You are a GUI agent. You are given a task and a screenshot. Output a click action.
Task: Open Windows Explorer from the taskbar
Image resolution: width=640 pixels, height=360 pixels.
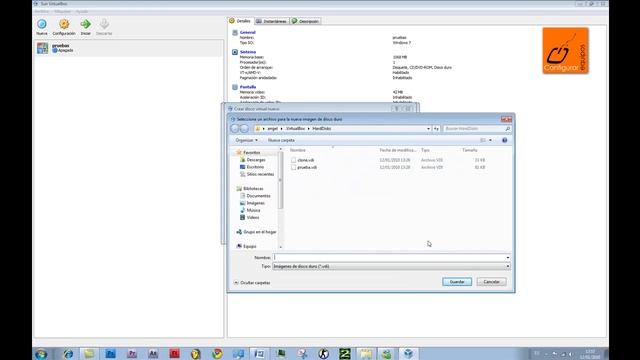[89, 354]
